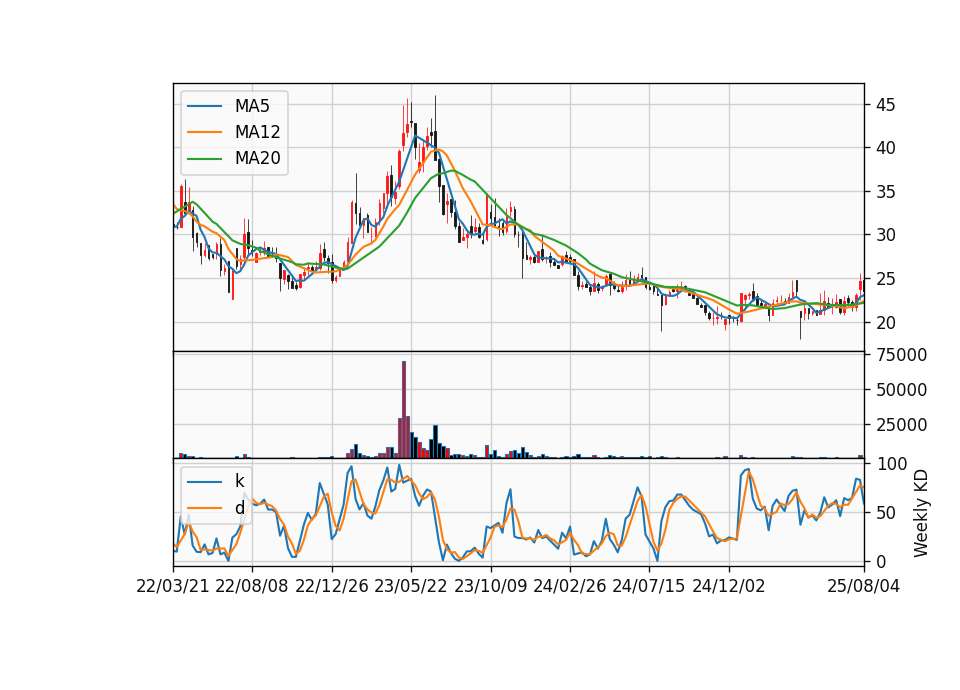Click the blue k line legend sample
Image resolution: width=960 pixels, height=690 pixels.
pos(204,481)
